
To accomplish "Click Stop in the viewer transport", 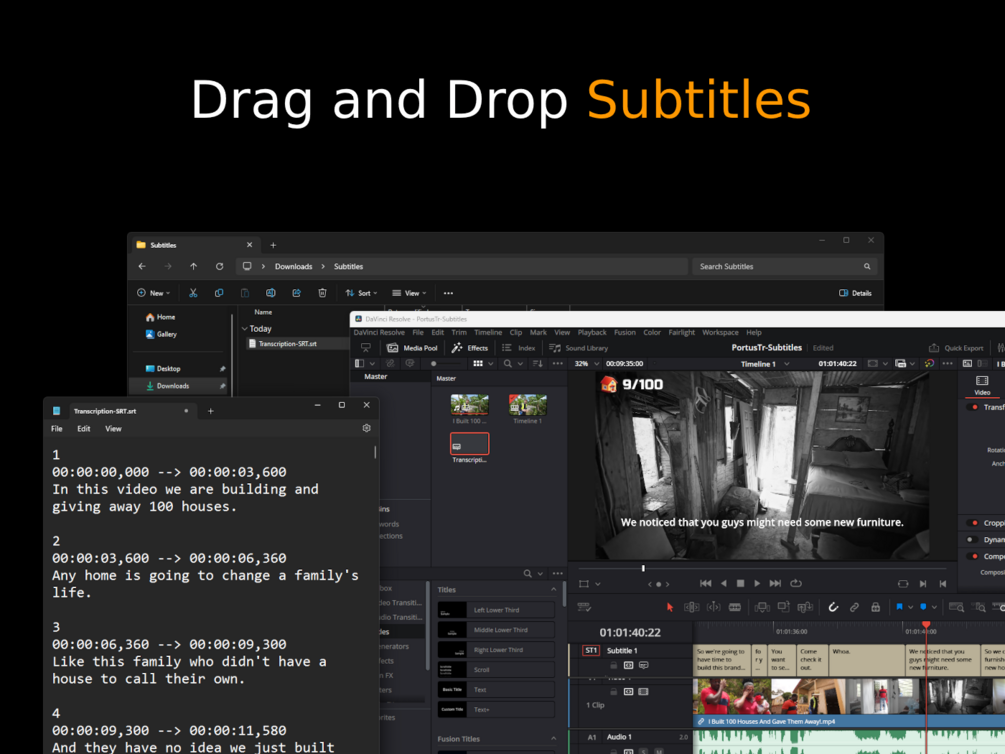I will pos(740,583).
